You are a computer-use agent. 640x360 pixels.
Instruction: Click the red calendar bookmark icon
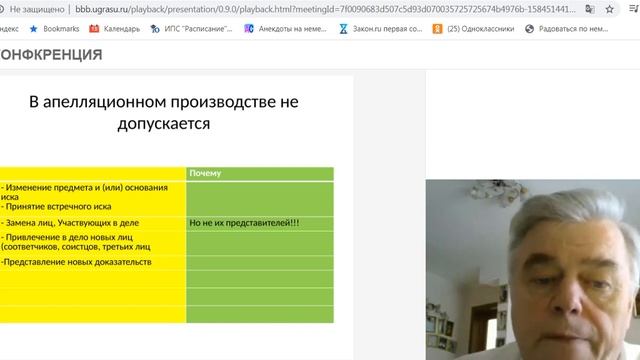pos(94,29)
